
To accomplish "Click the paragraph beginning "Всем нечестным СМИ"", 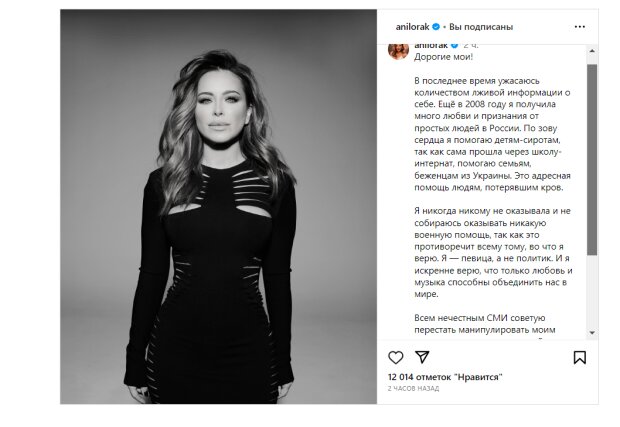I will click(x=485, y=324).
